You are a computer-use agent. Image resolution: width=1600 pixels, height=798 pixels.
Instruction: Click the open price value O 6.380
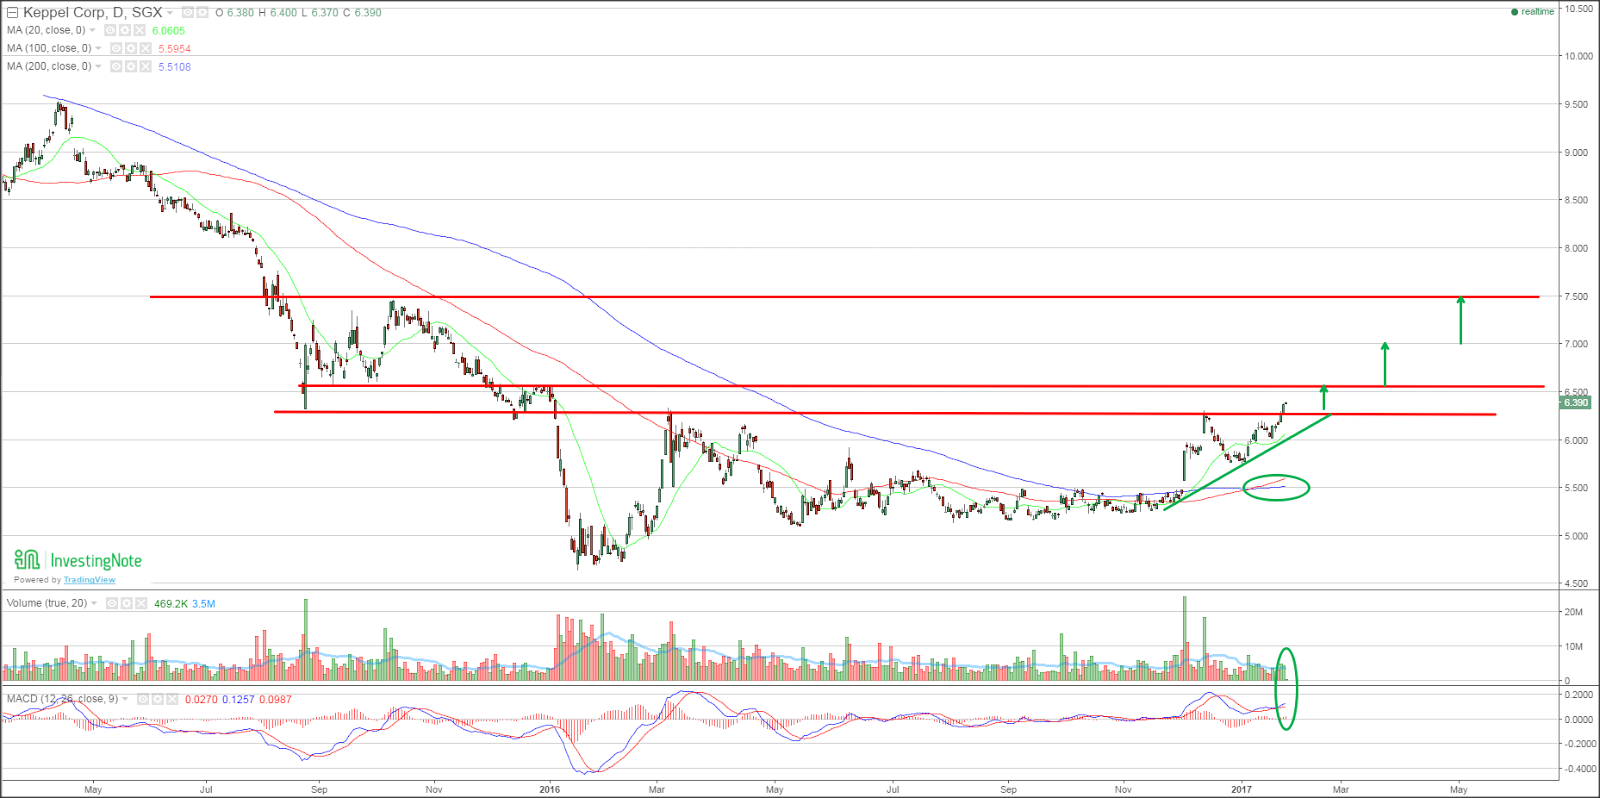coord(234,13)
